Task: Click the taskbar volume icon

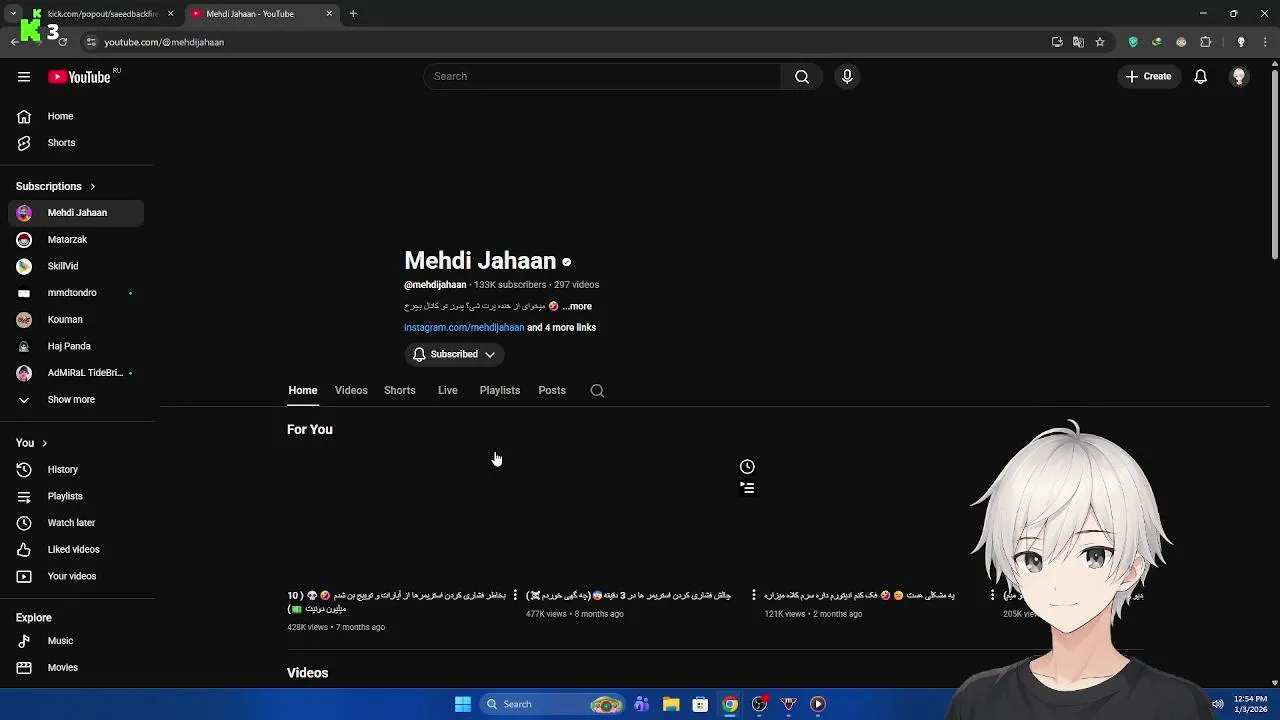Action: click(1217, 704)
